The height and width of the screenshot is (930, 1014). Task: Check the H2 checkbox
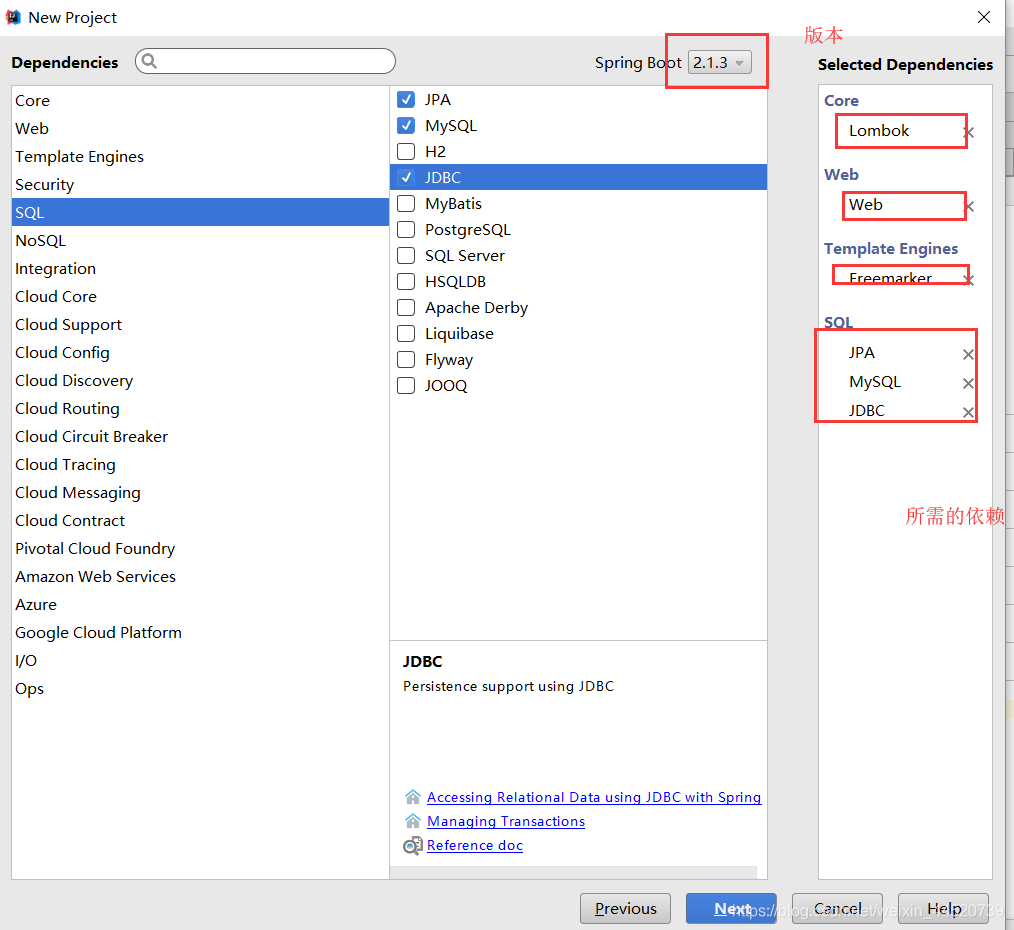(406, 151)
